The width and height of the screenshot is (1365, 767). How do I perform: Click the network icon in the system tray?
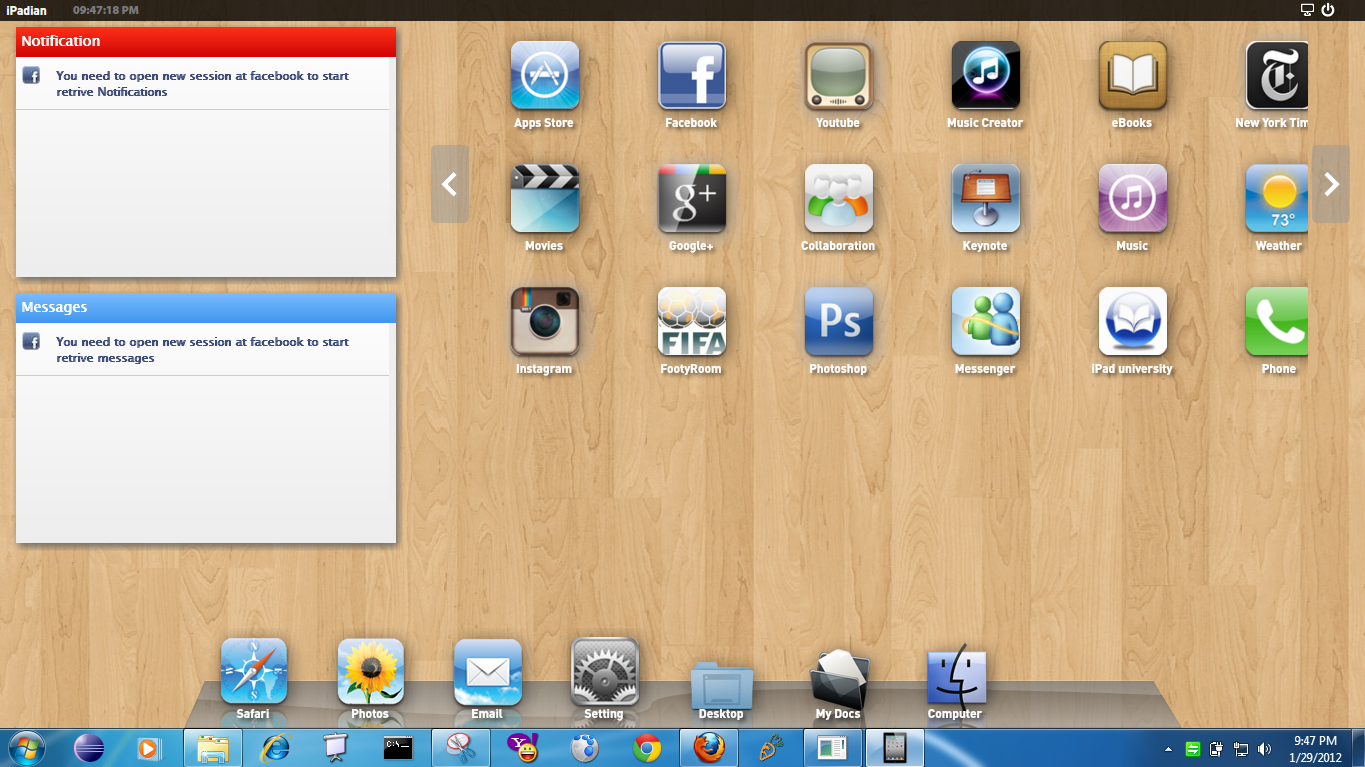coord(1241,748)
